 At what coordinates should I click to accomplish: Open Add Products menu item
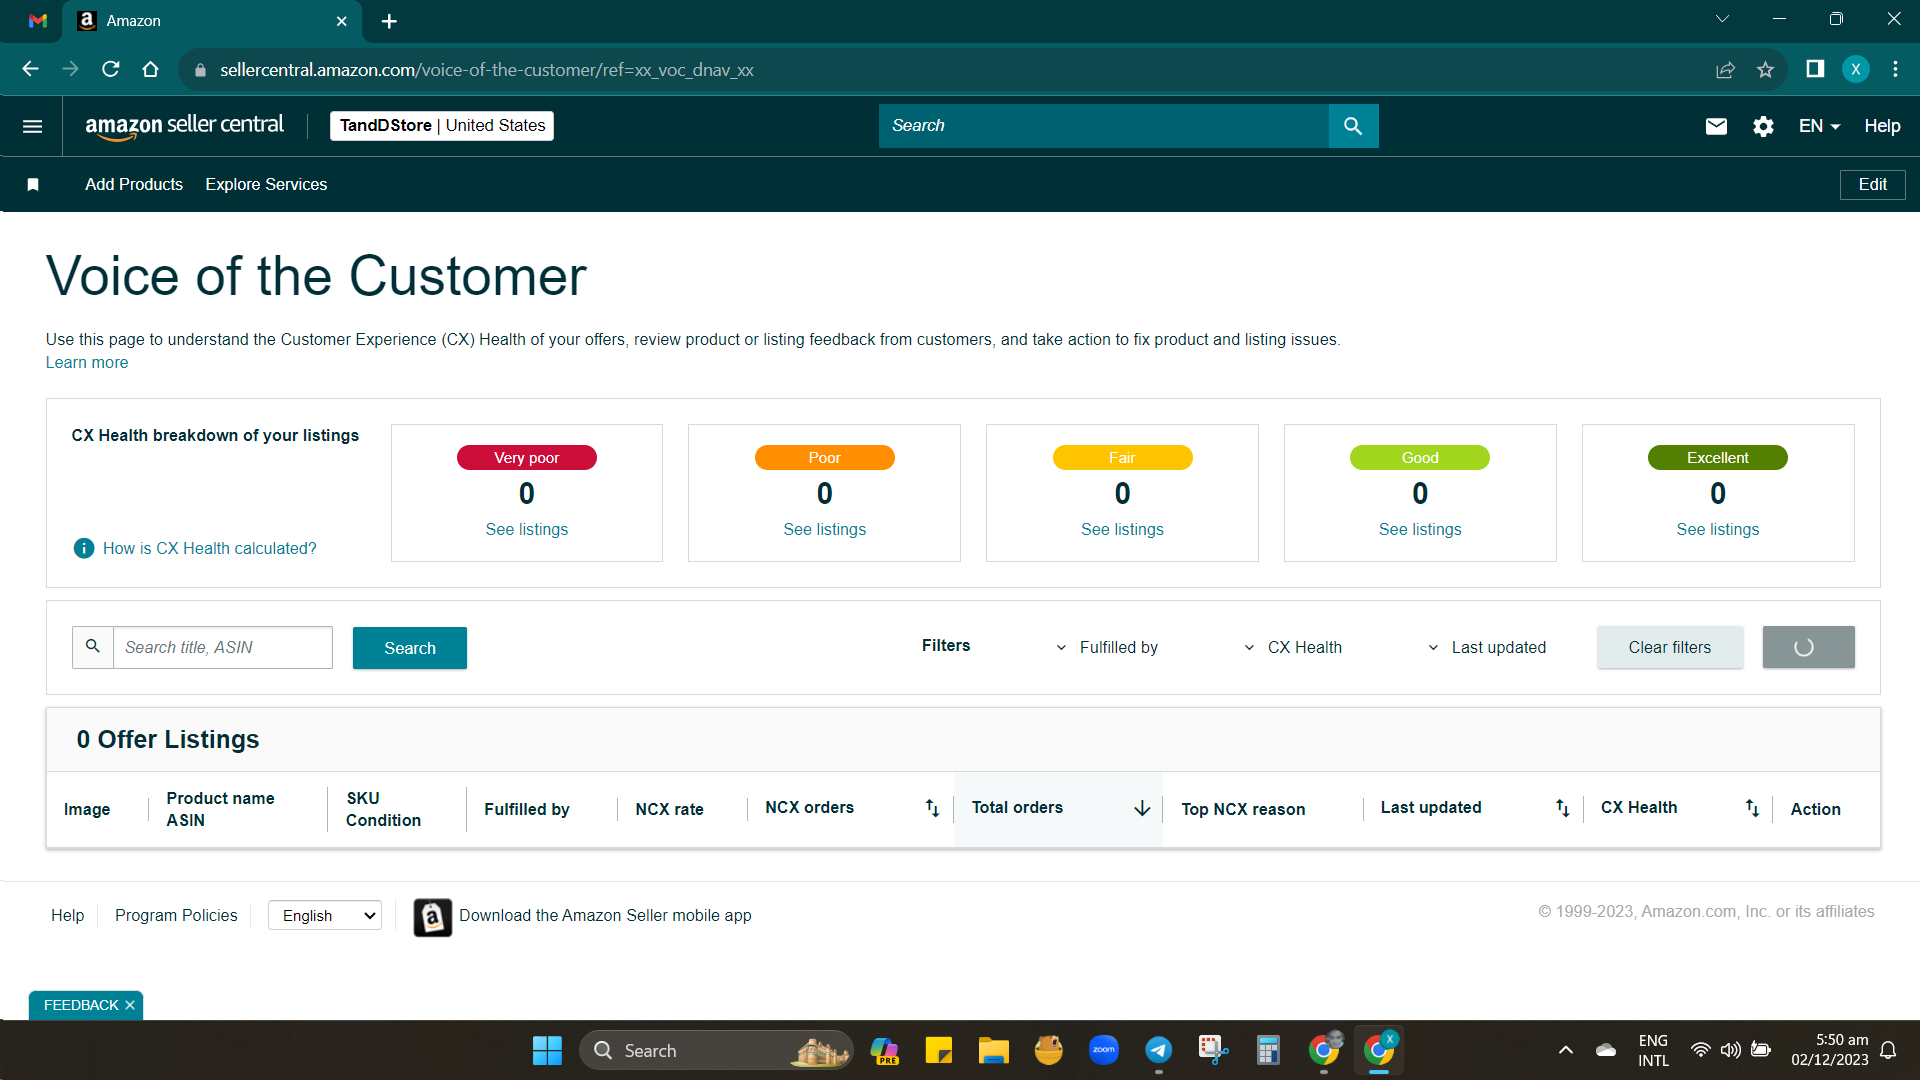[134, 185]
